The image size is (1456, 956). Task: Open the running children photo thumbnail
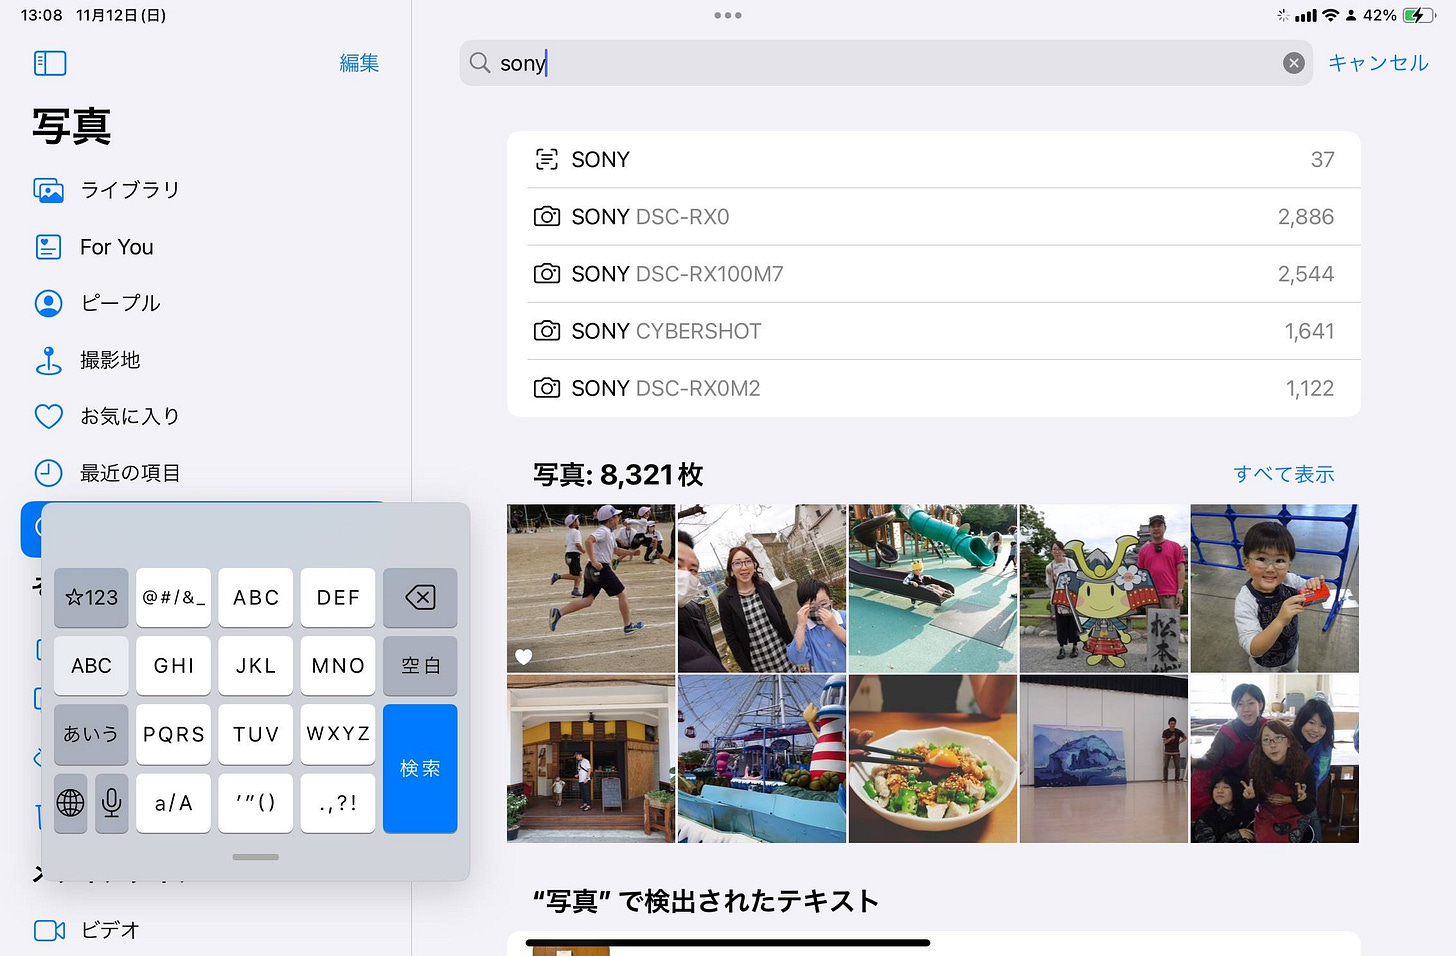591,588
